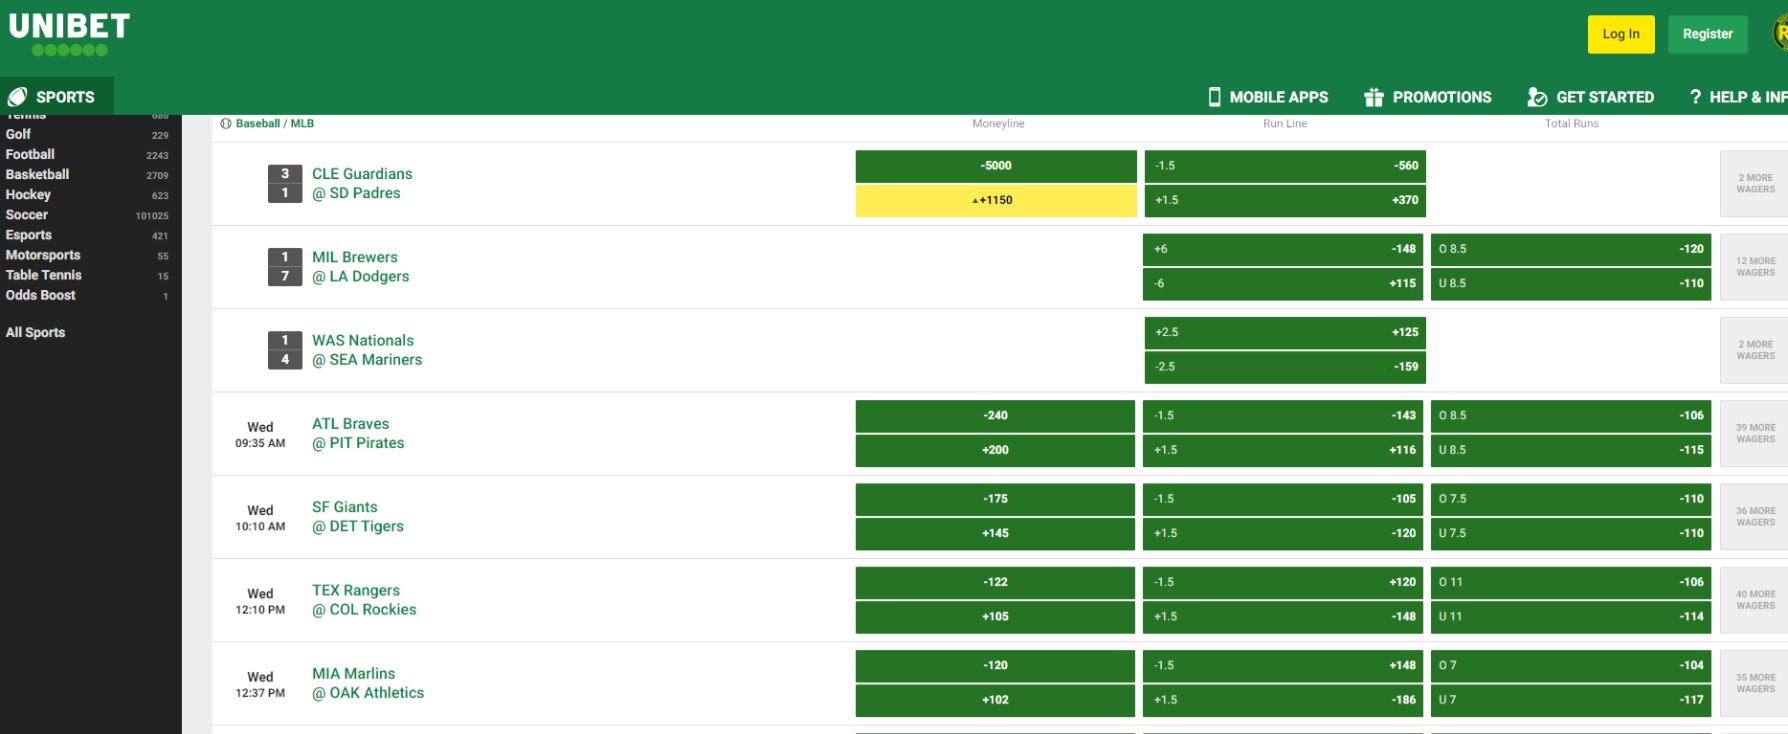1788x734 pixels.
Task: Click the Get Started icon
Action: [1537, 97]
